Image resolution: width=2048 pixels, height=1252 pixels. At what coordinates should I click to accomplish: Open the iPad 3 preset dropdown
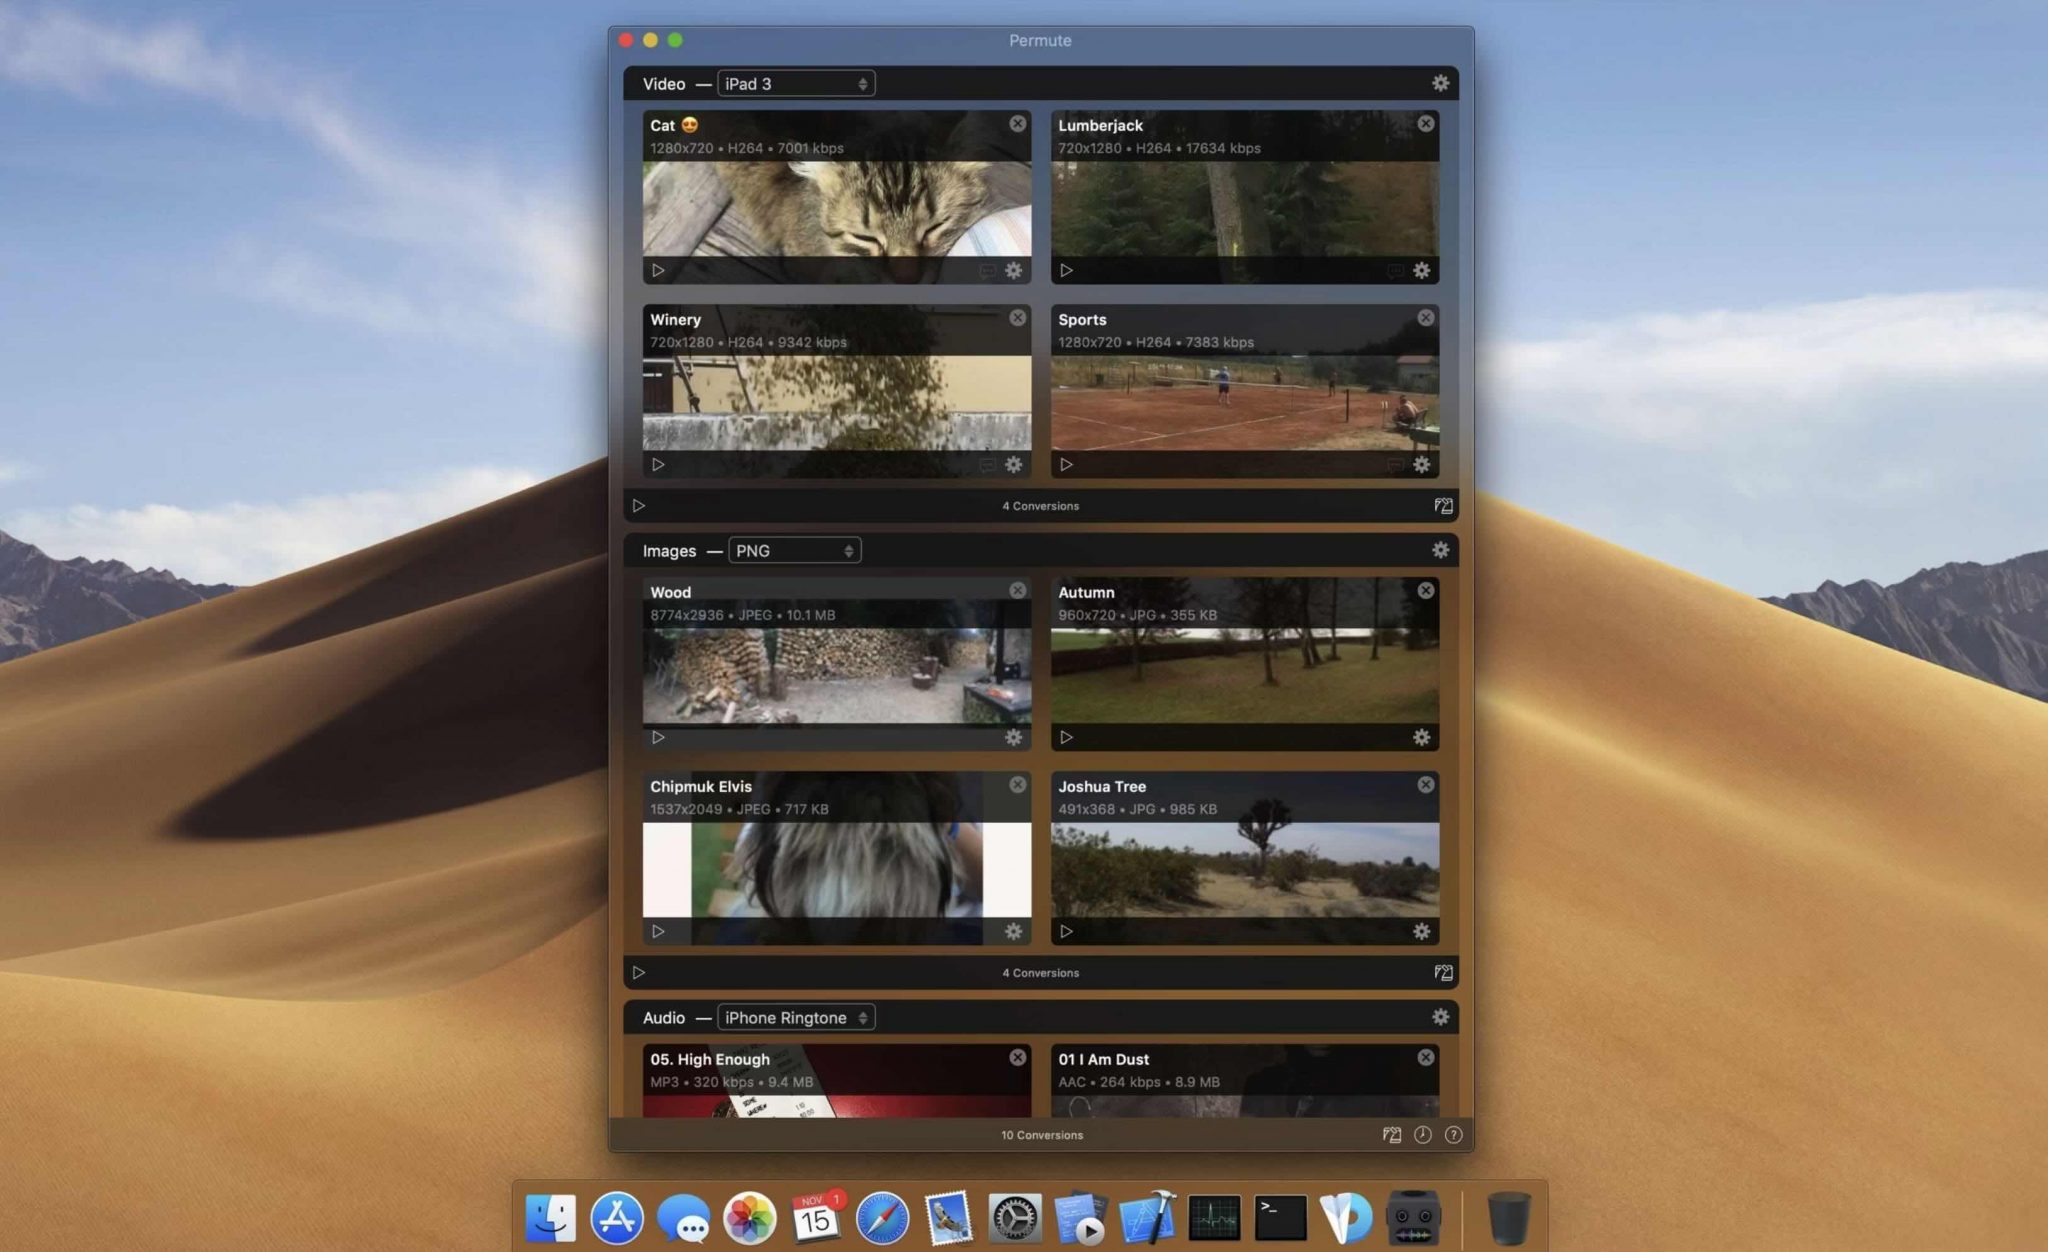[795, 83]
